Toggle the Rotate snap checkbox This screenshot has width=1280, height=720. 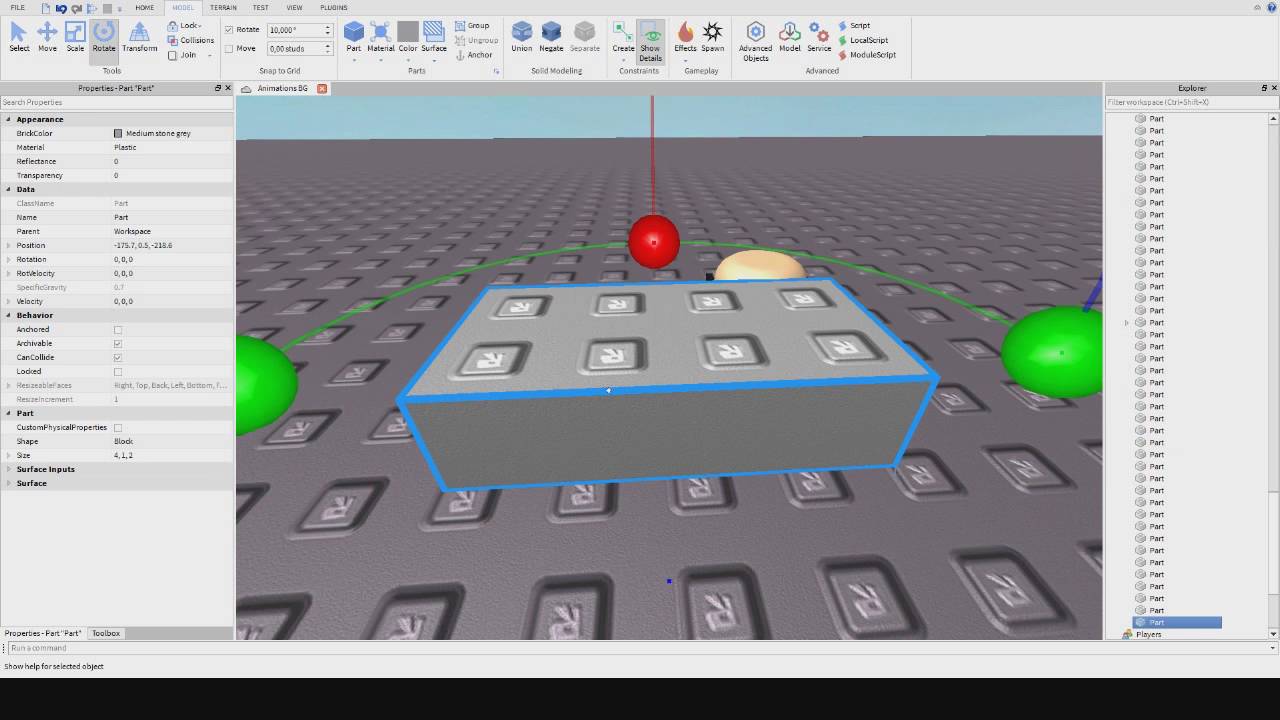pyautogui.click(x=229, y=30)
